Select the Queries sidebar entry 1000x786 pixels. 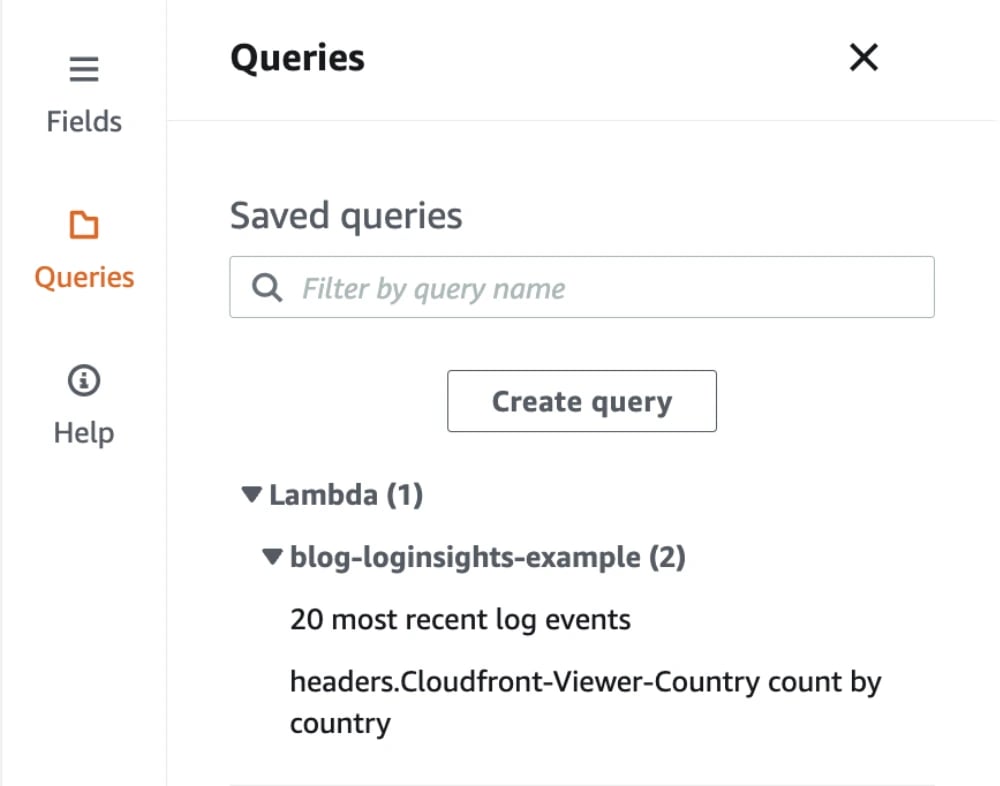point(83,277)
